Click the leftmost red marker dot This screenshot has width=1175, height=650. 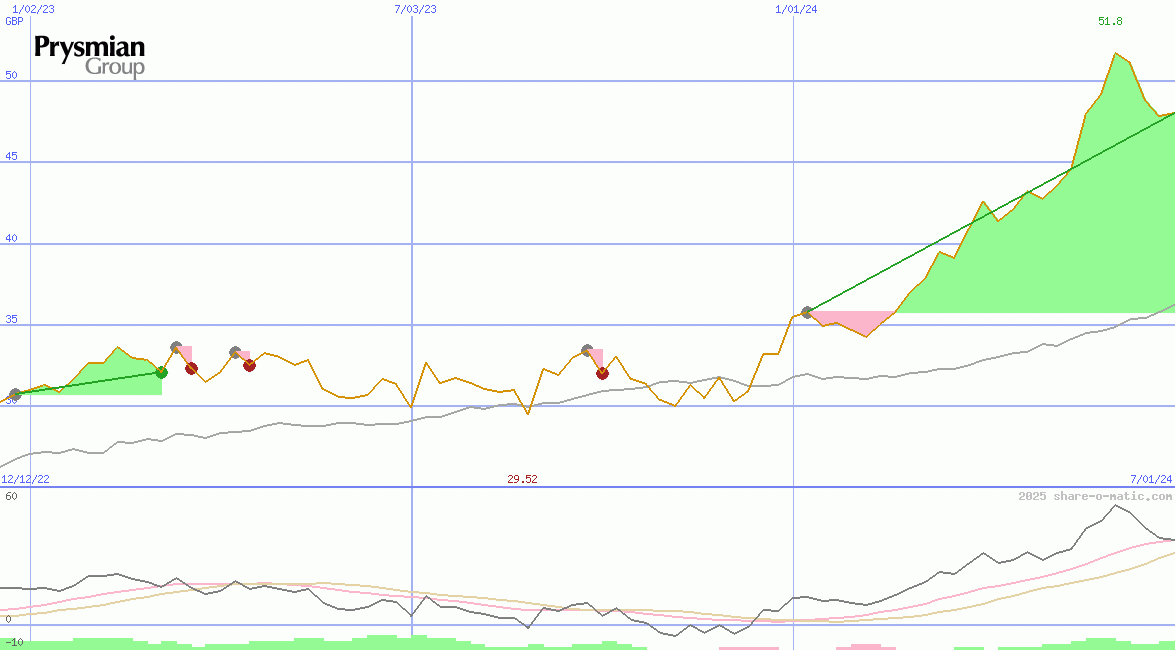pos(191,368)
